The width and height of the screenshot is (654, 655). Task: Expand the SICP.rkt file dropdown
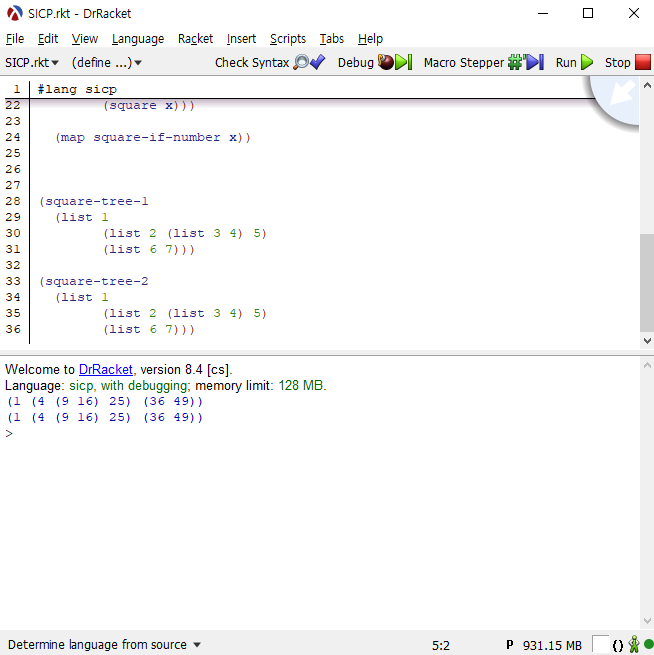32,62
